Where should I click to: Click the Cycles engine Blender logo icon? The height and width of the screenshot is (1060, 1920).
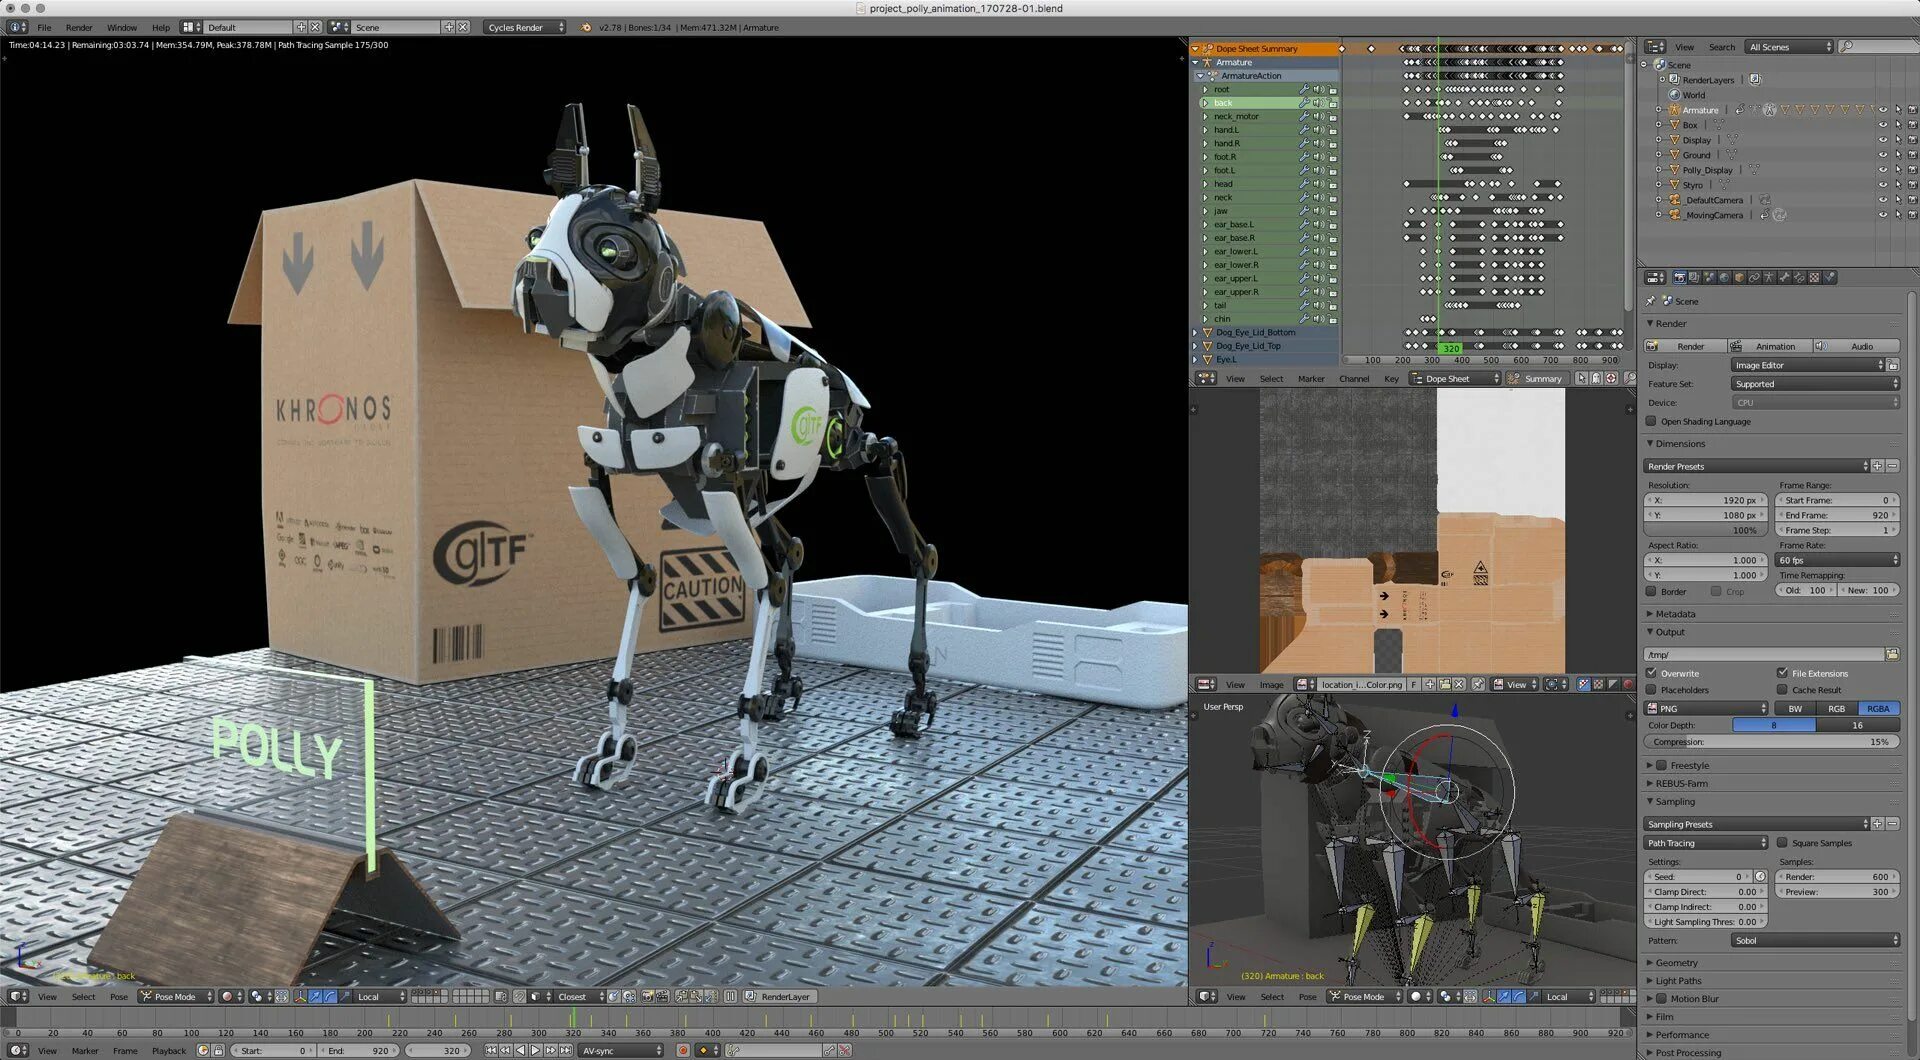tap(585, 27)
